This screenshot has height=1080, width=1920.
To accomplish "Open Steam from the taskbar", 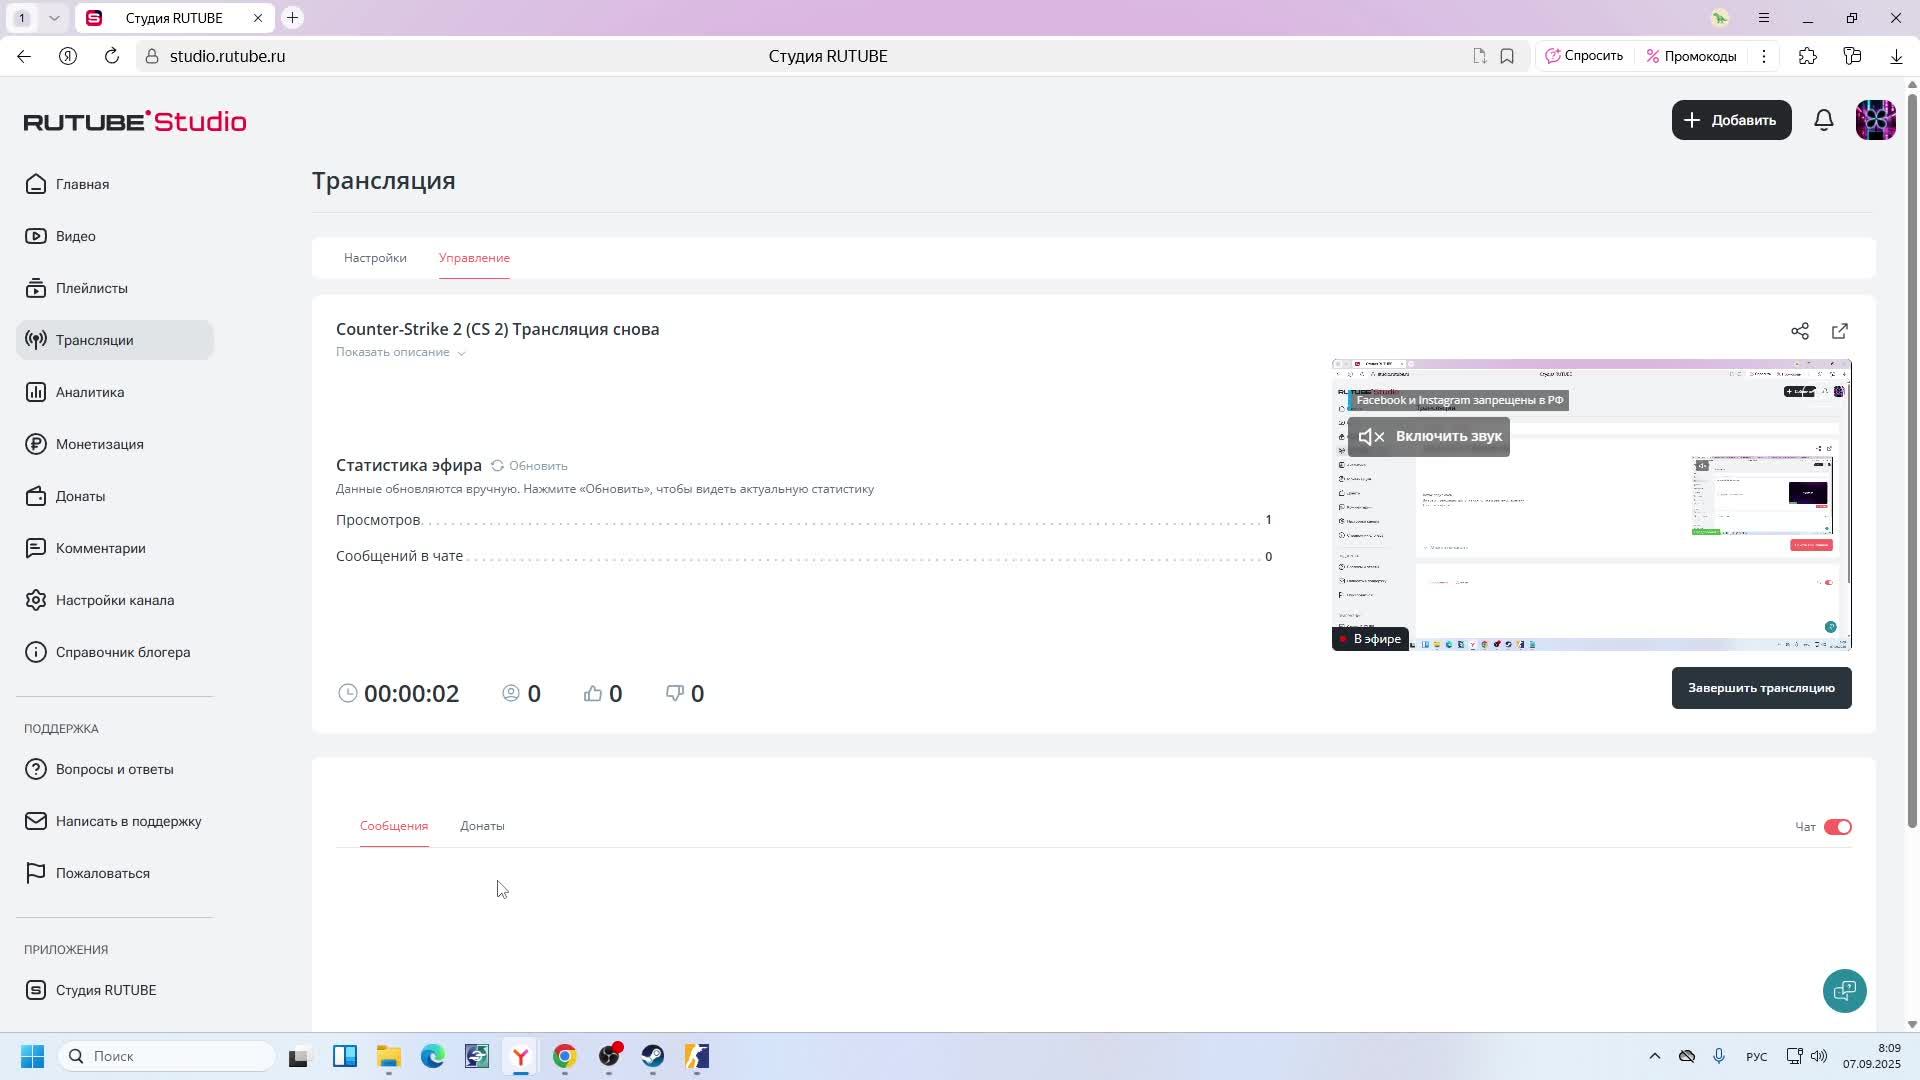I will pos(653,1057).
